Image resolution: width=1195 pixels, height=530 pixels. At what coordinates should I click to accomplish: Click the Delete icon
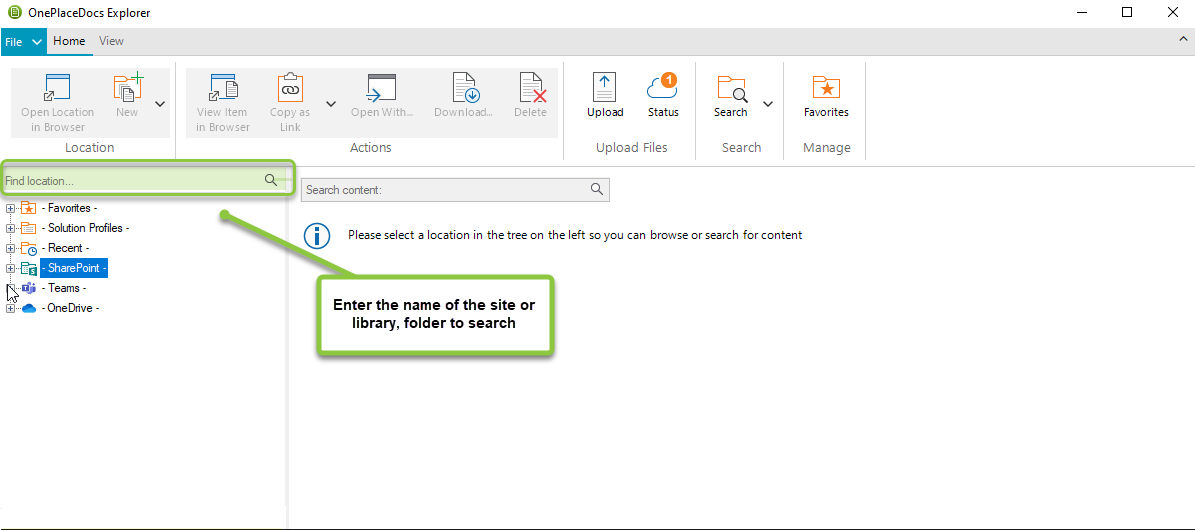click(531, 88)
